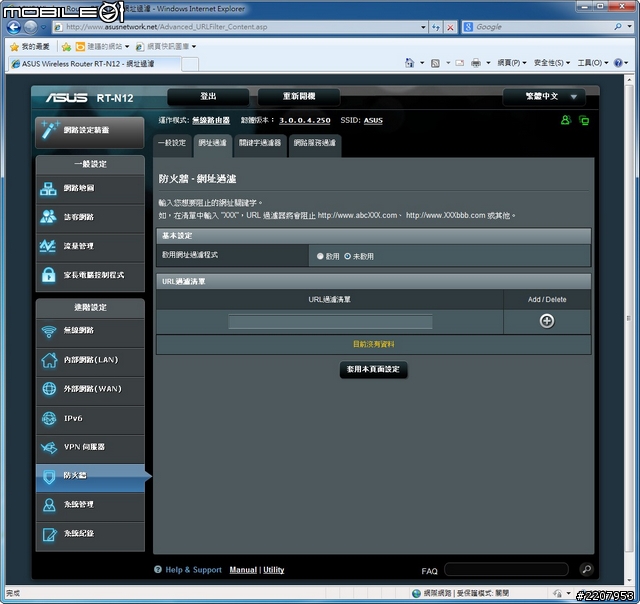
Task: Select the 啟用 (enable) URL filter radio
Action: [x=321, y=256]
